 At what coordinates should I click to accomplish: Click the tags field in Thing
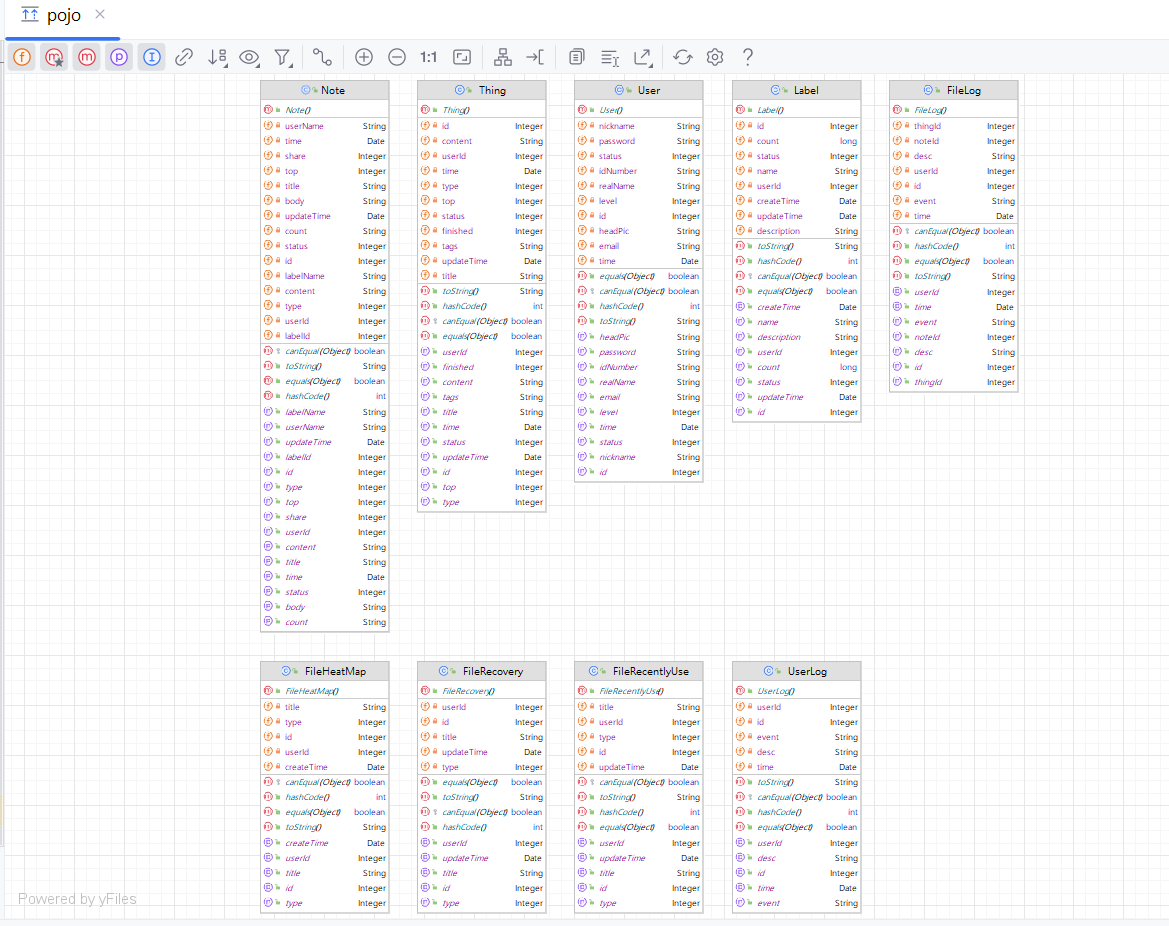click(x=482, y=246)
